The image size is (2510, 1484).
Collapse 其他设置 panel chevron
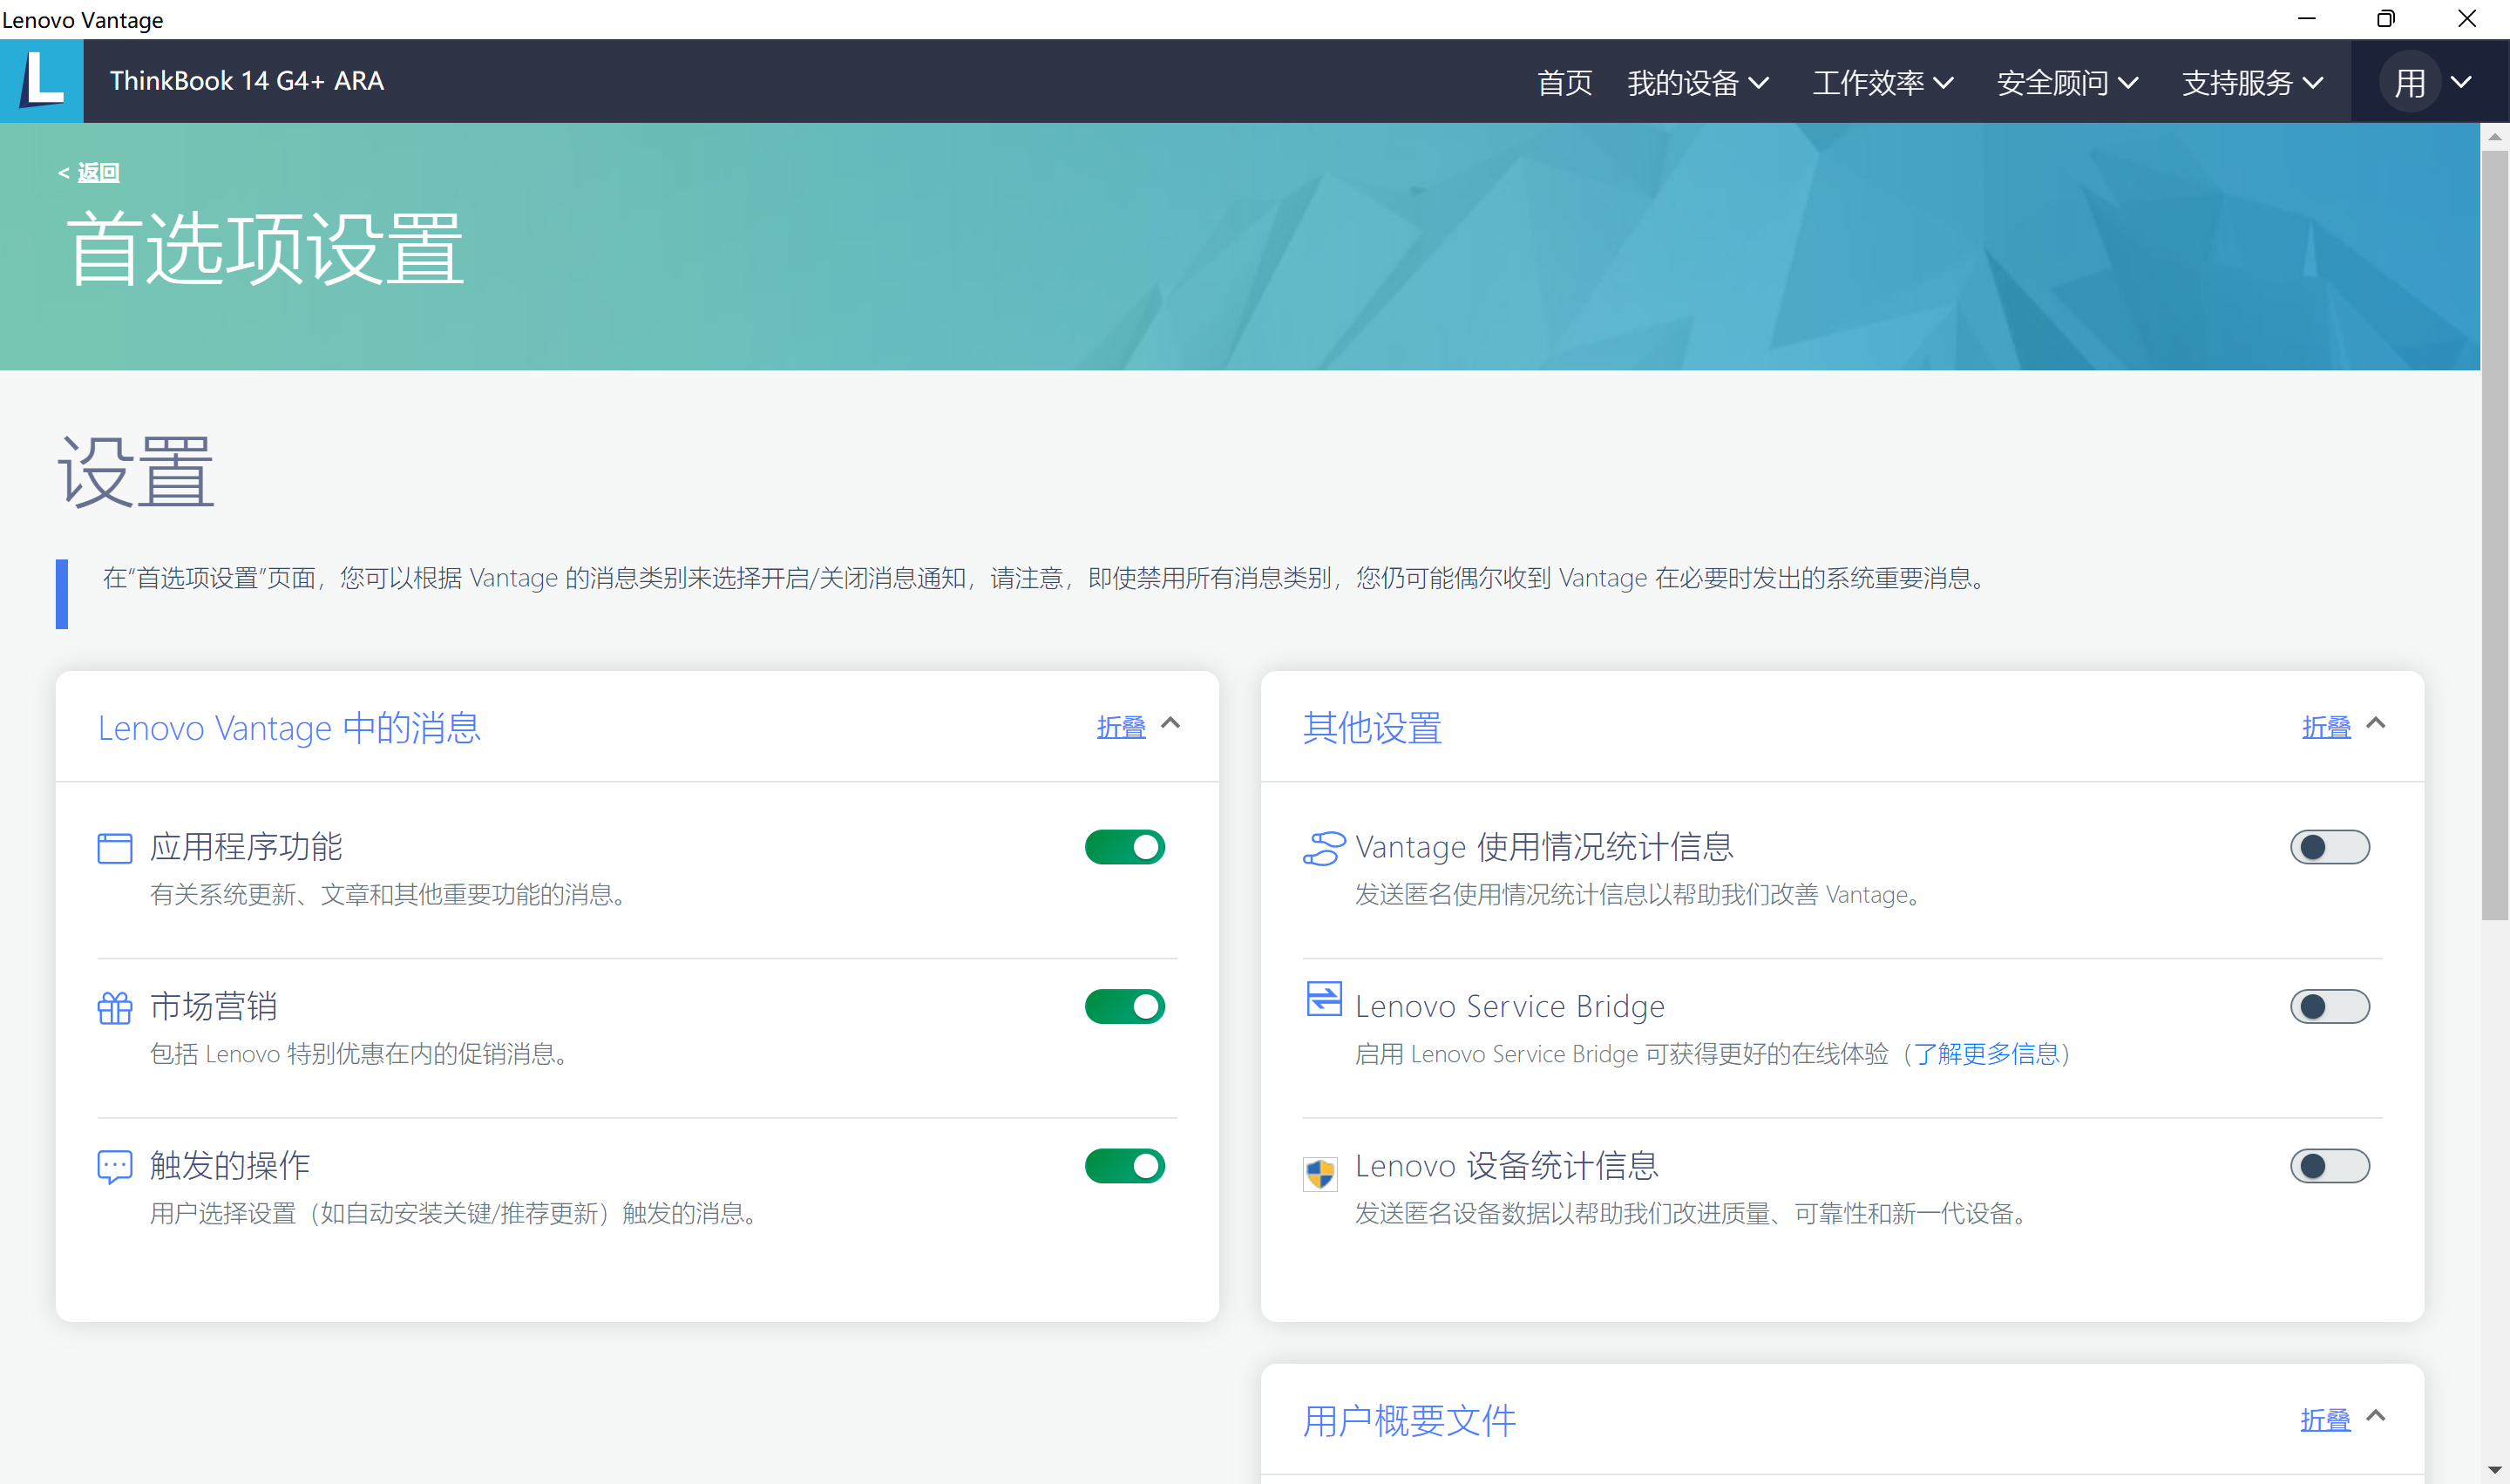2376,723
